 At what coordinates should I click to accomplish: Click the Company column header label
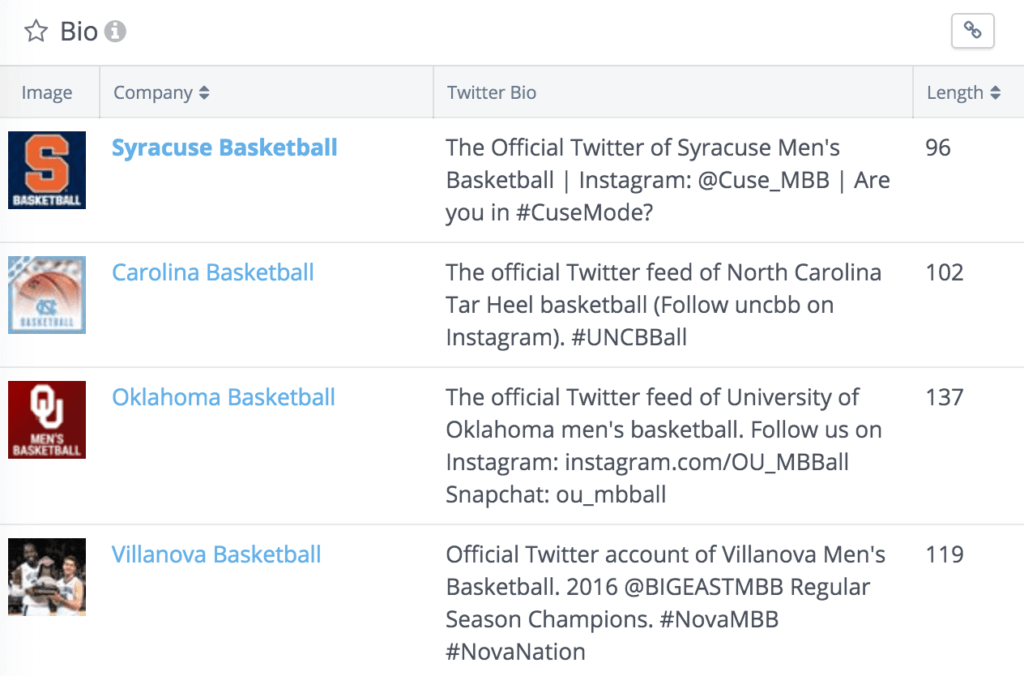point(153,93)
